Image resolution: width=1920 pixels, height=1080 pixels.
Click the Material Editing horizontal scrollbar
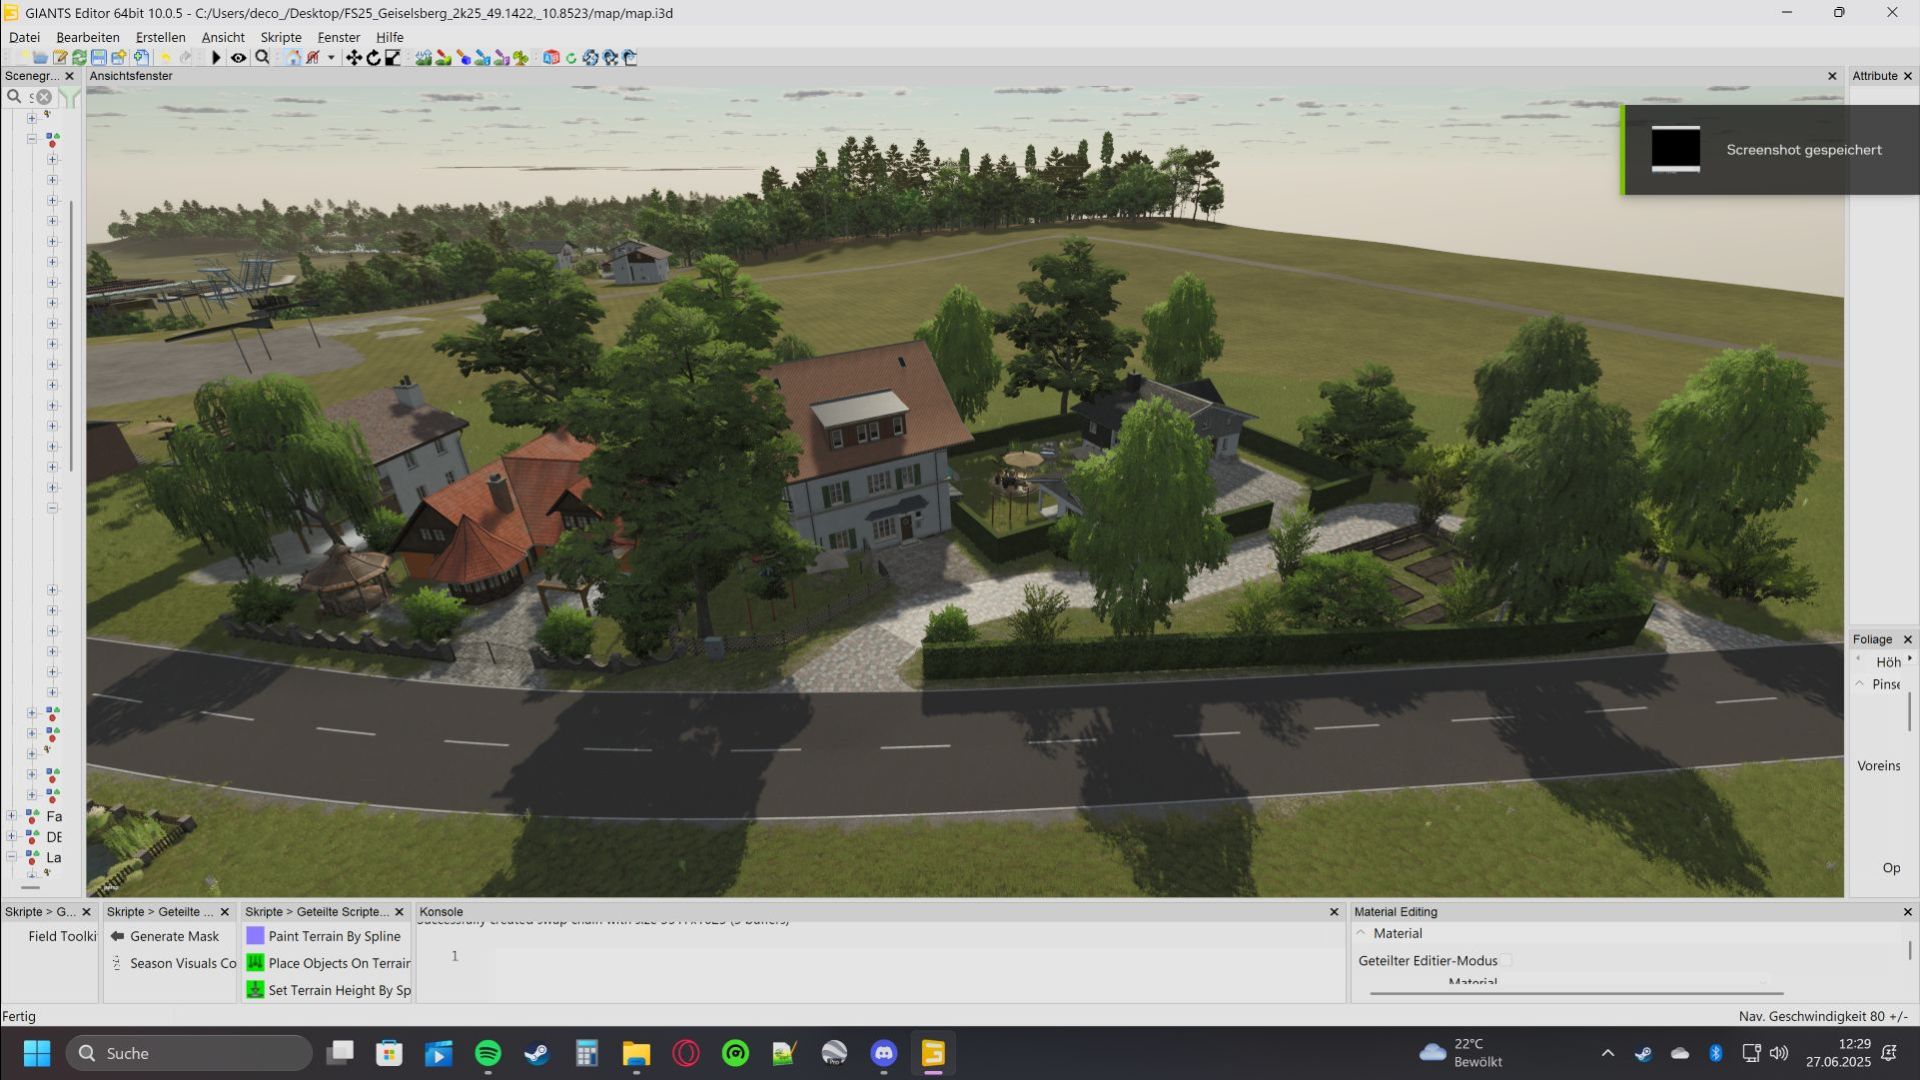click(x=1575, y=993)
